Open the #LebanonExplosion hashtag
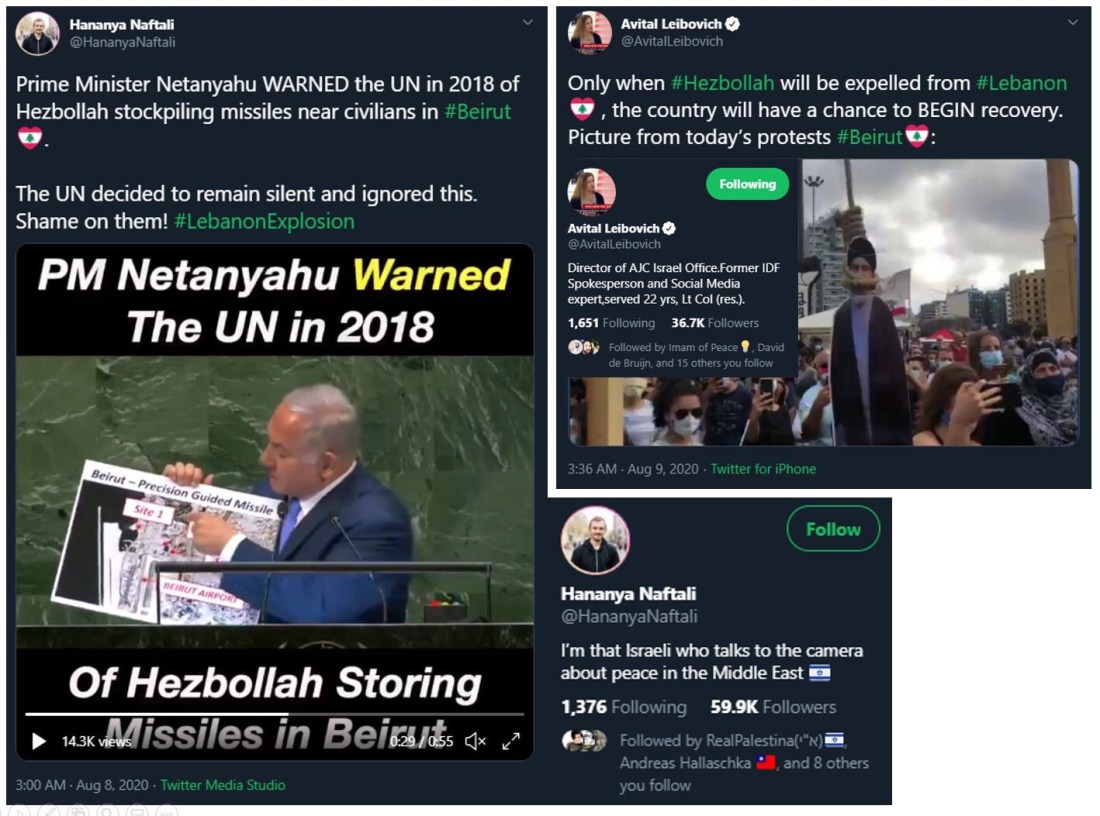The height and width of the screenshot is (816, 1100). (264, 221)
